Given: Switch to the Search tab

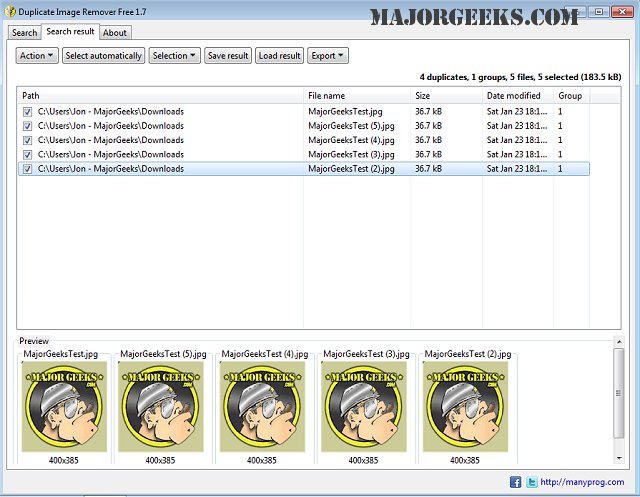Looking at the screenshot, I should point(24,33).
